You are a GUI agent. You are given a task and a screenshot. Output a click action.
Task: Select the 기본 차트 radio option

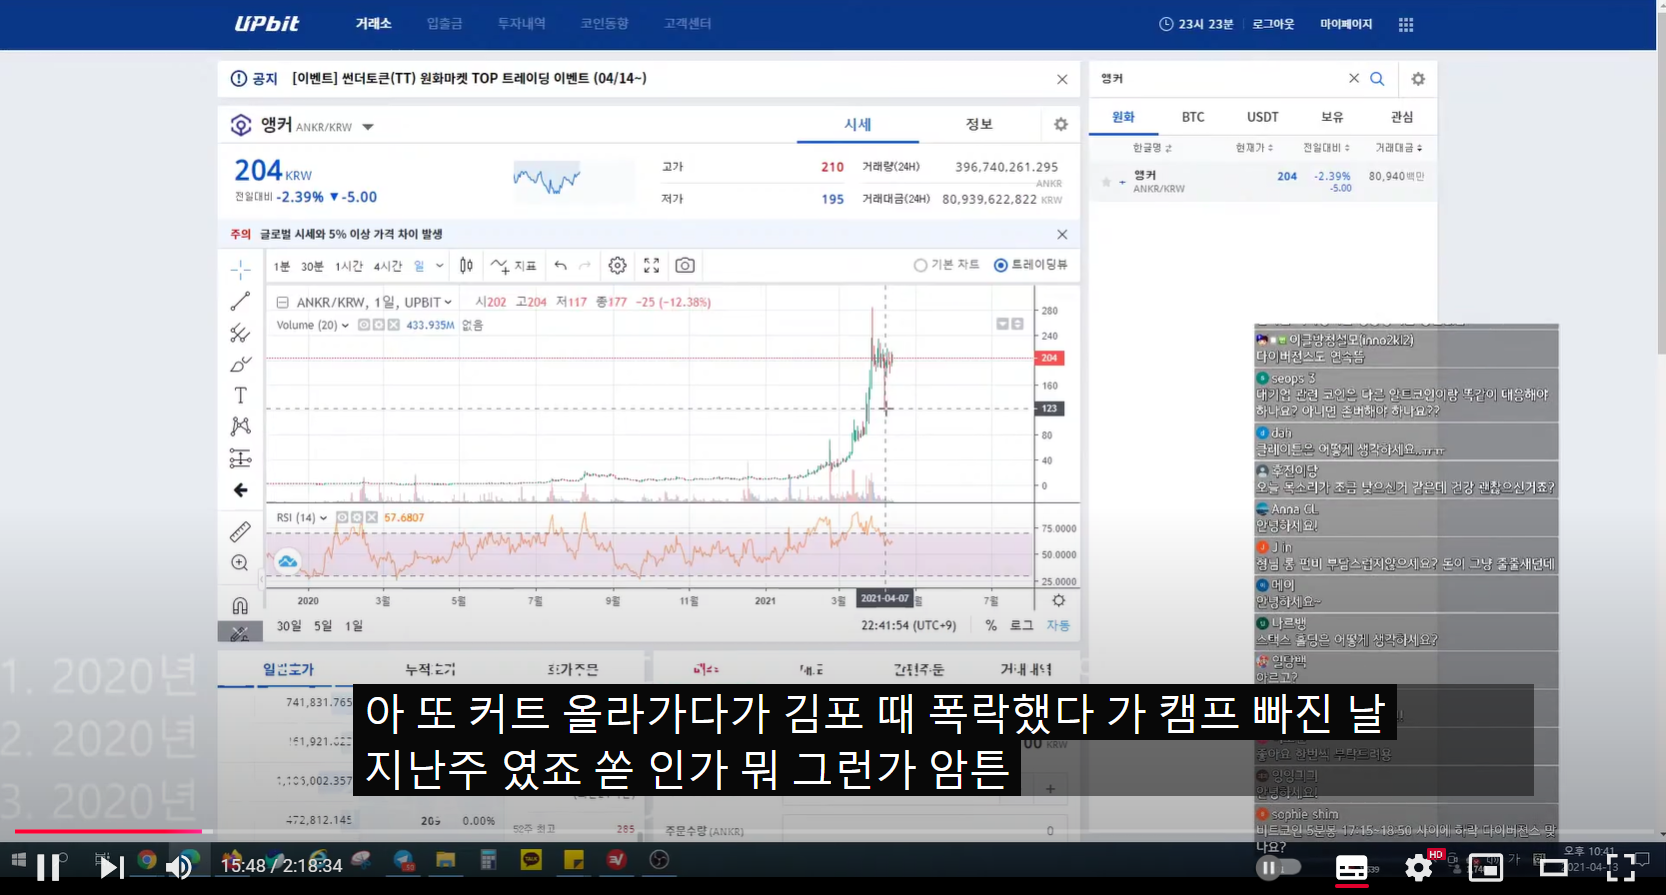[x=946, y=265]
